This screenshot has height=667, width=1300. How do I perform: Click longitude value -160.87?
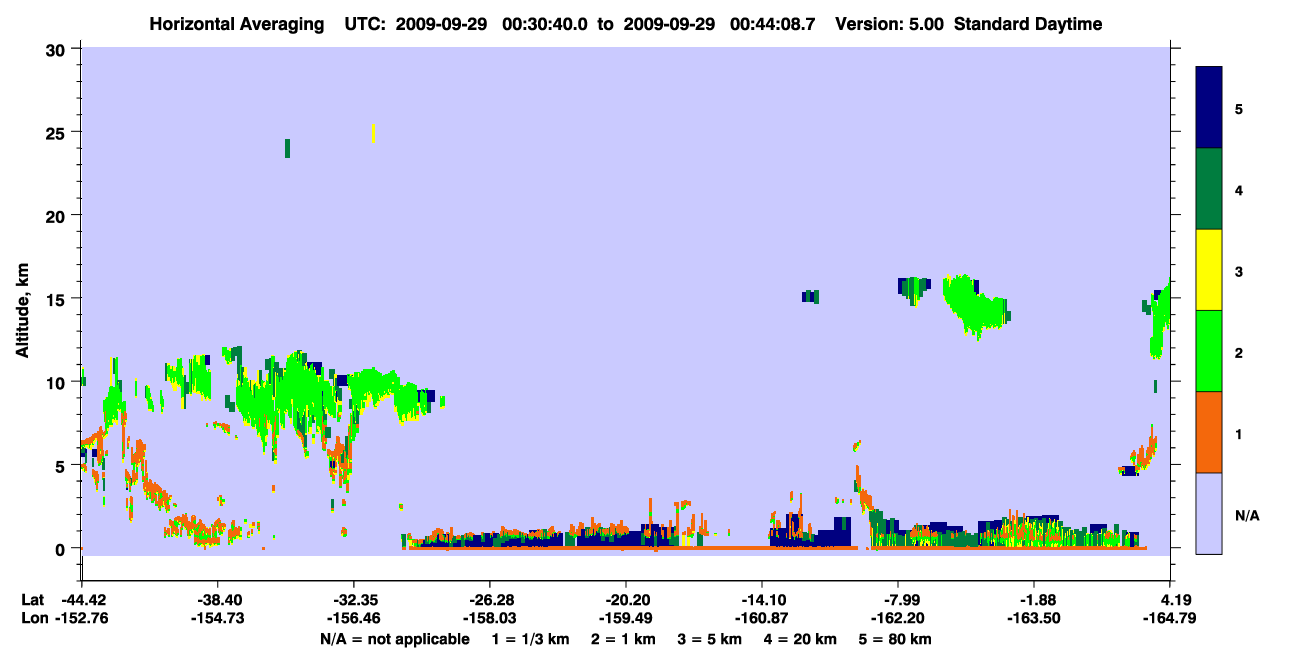(762, 618)
